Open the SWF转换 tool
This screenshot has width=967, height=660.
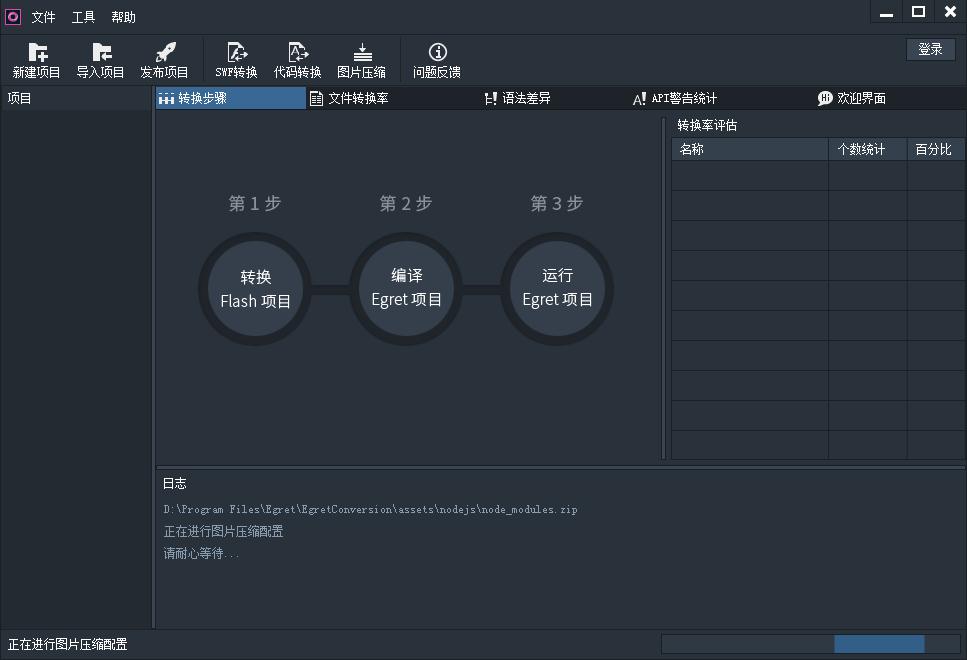tap(236, 60)
